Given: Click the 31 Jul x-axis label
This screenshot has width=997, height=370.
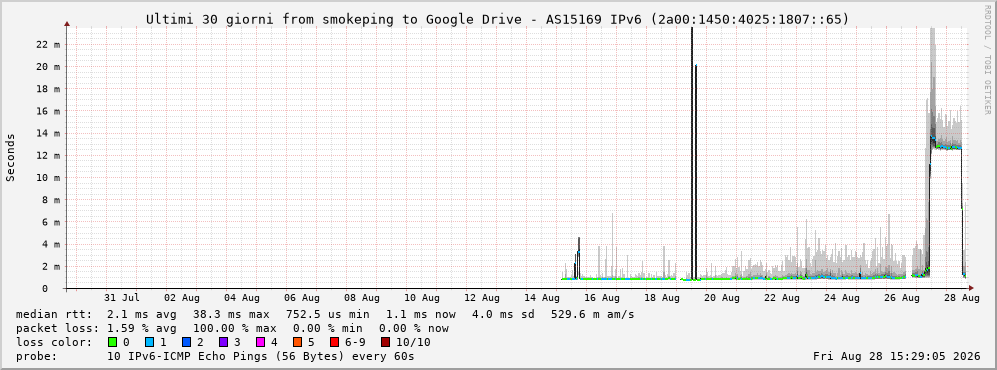Looking at the screenshot, I should pyautogui.click(x=121, y=298).
